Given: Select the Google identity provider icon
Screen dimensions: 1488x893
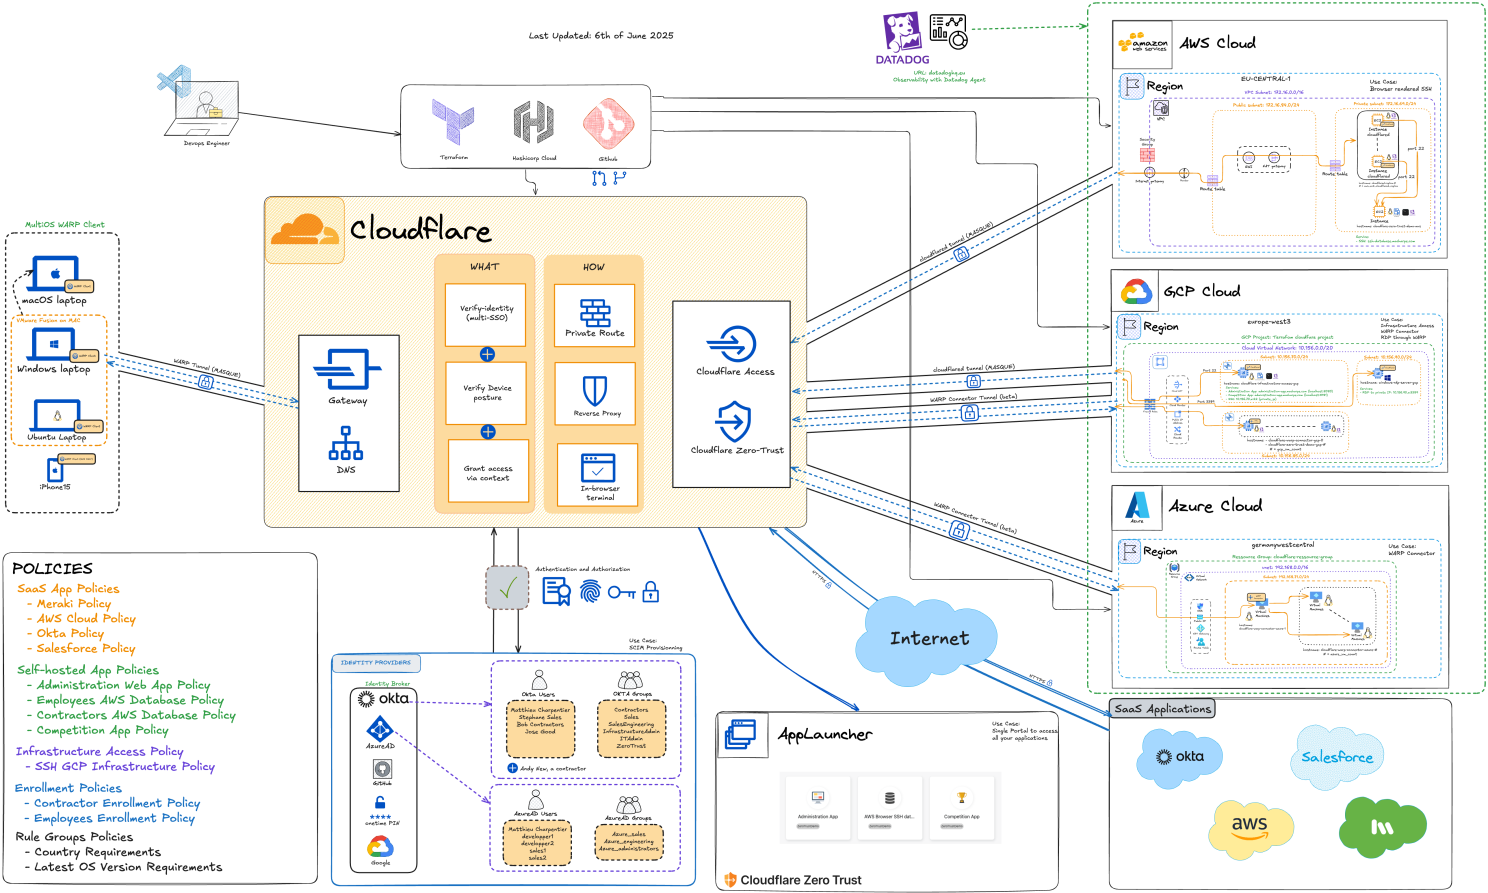Looking at the screenshot, I should (380, 846).
